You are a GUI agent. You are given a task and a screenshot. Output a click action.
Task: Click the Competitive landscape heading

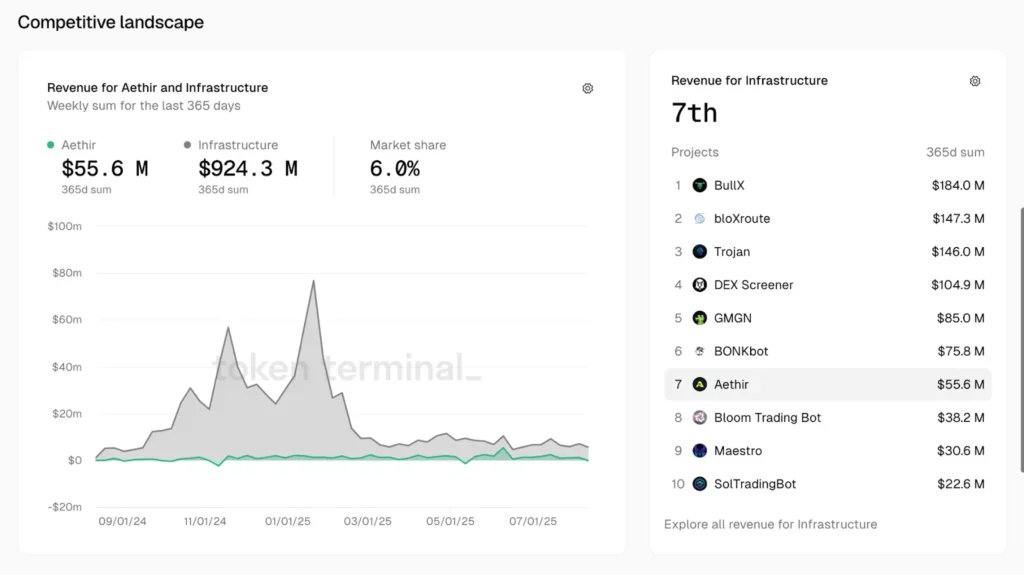pos(110,22)
